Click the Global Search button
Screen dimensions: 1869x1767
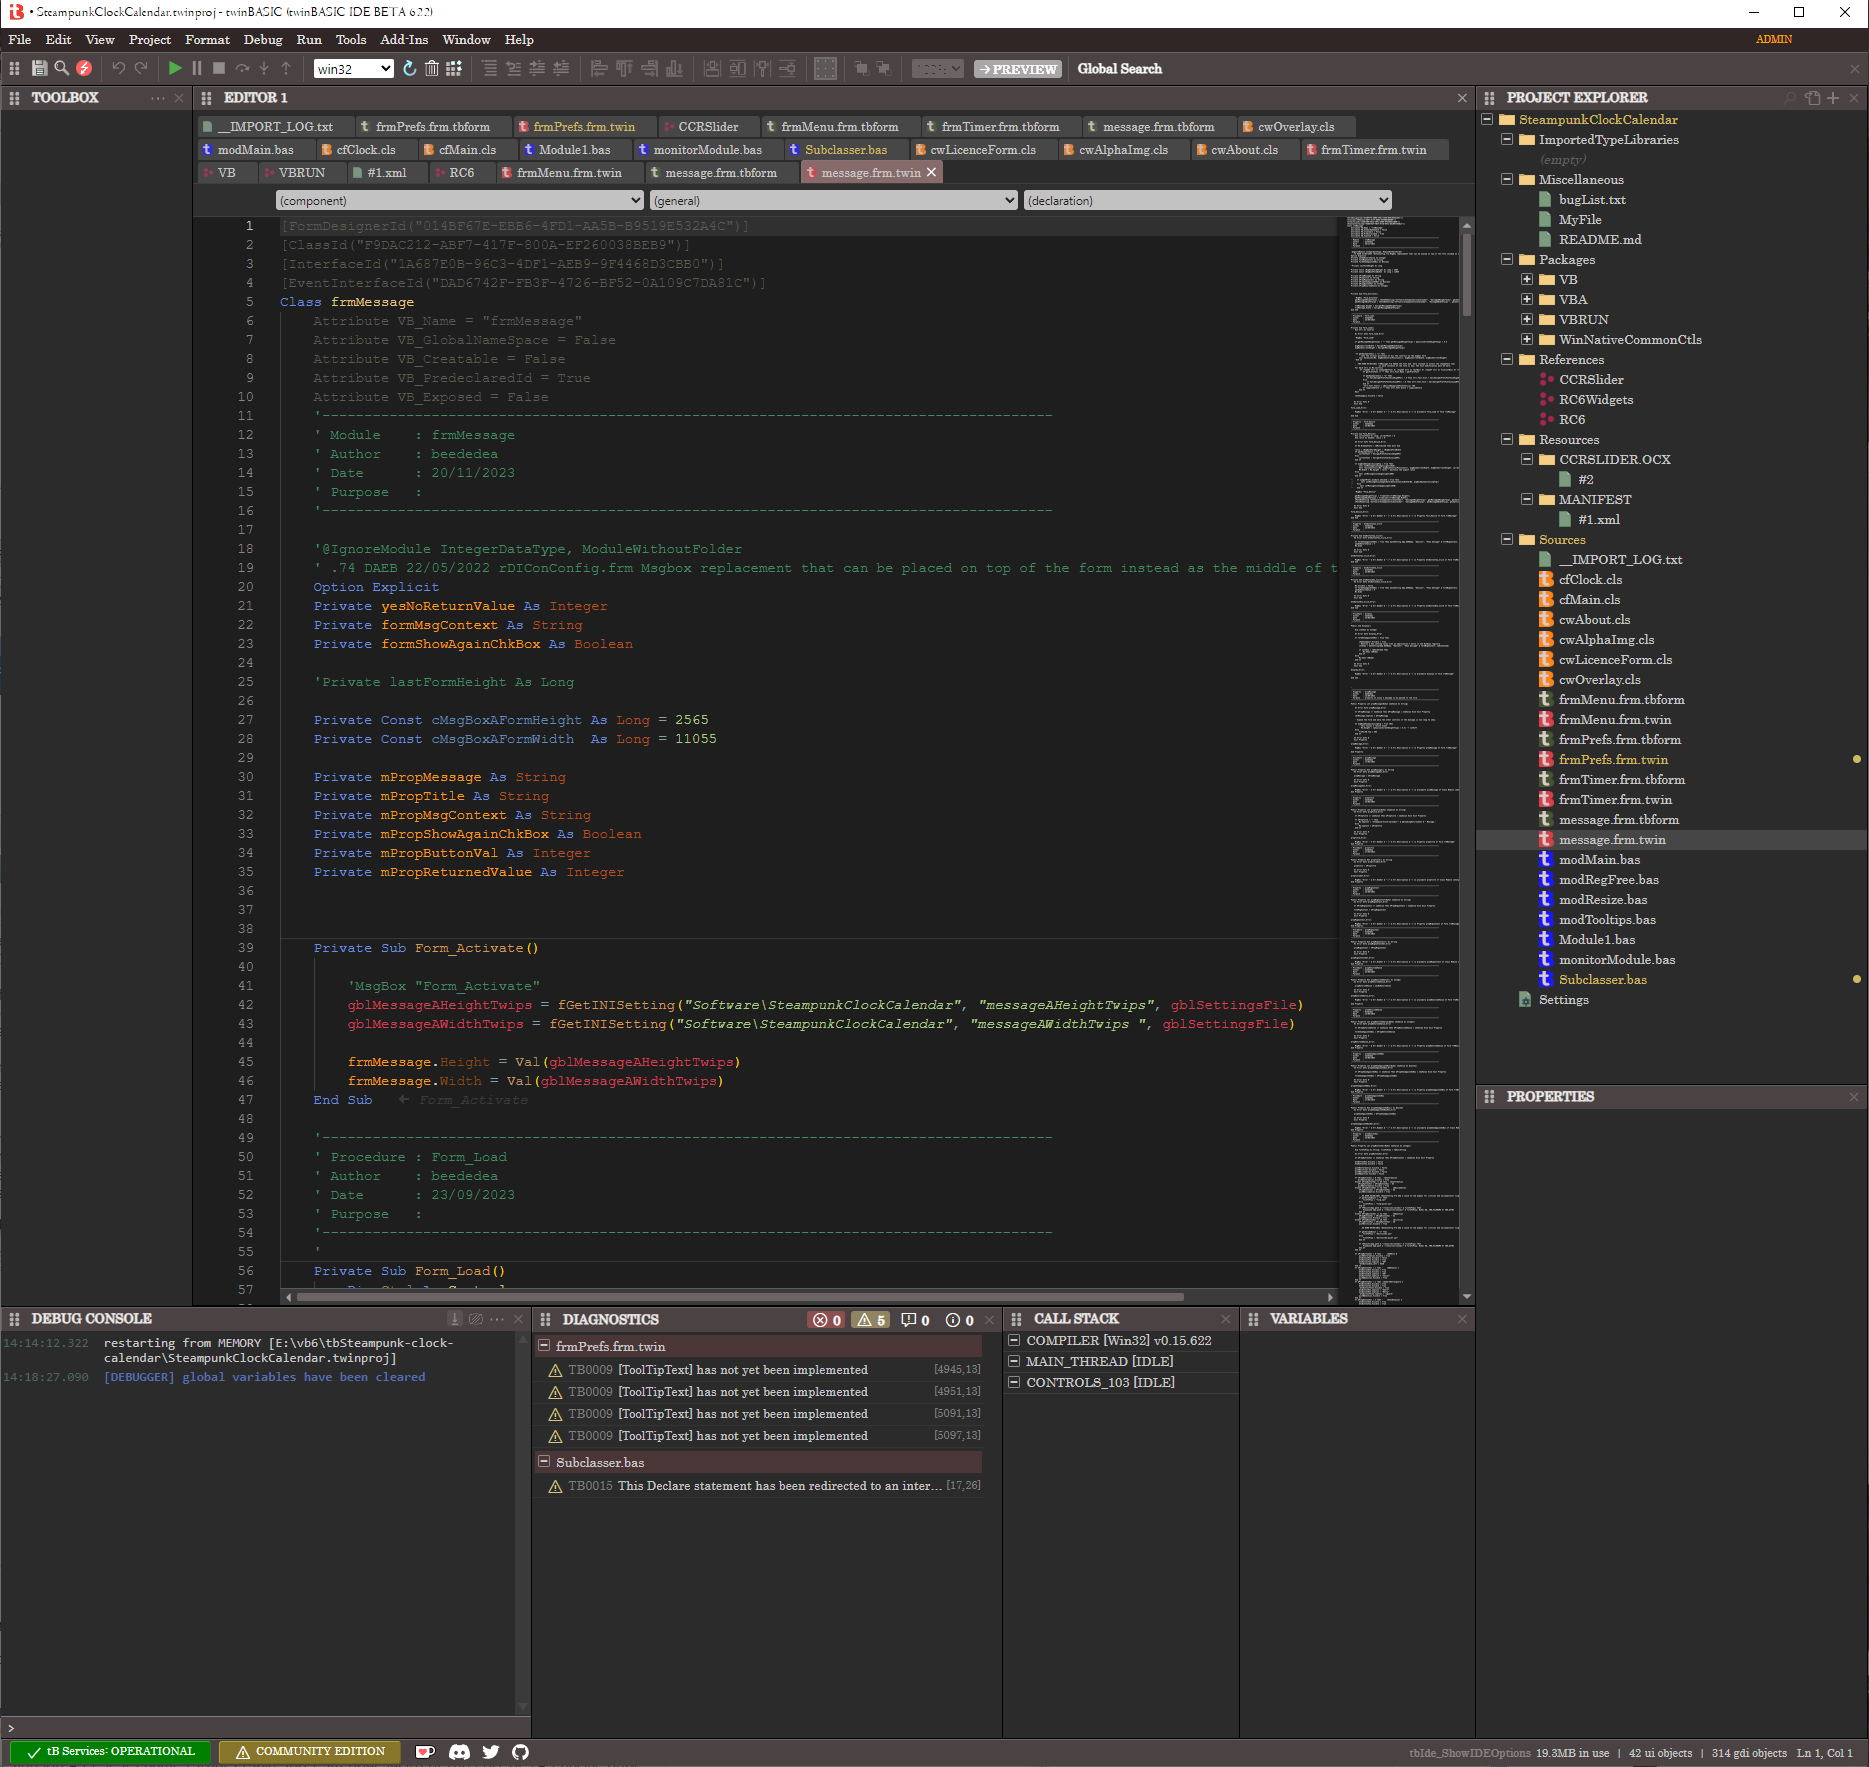click(x=1119, y=69)
